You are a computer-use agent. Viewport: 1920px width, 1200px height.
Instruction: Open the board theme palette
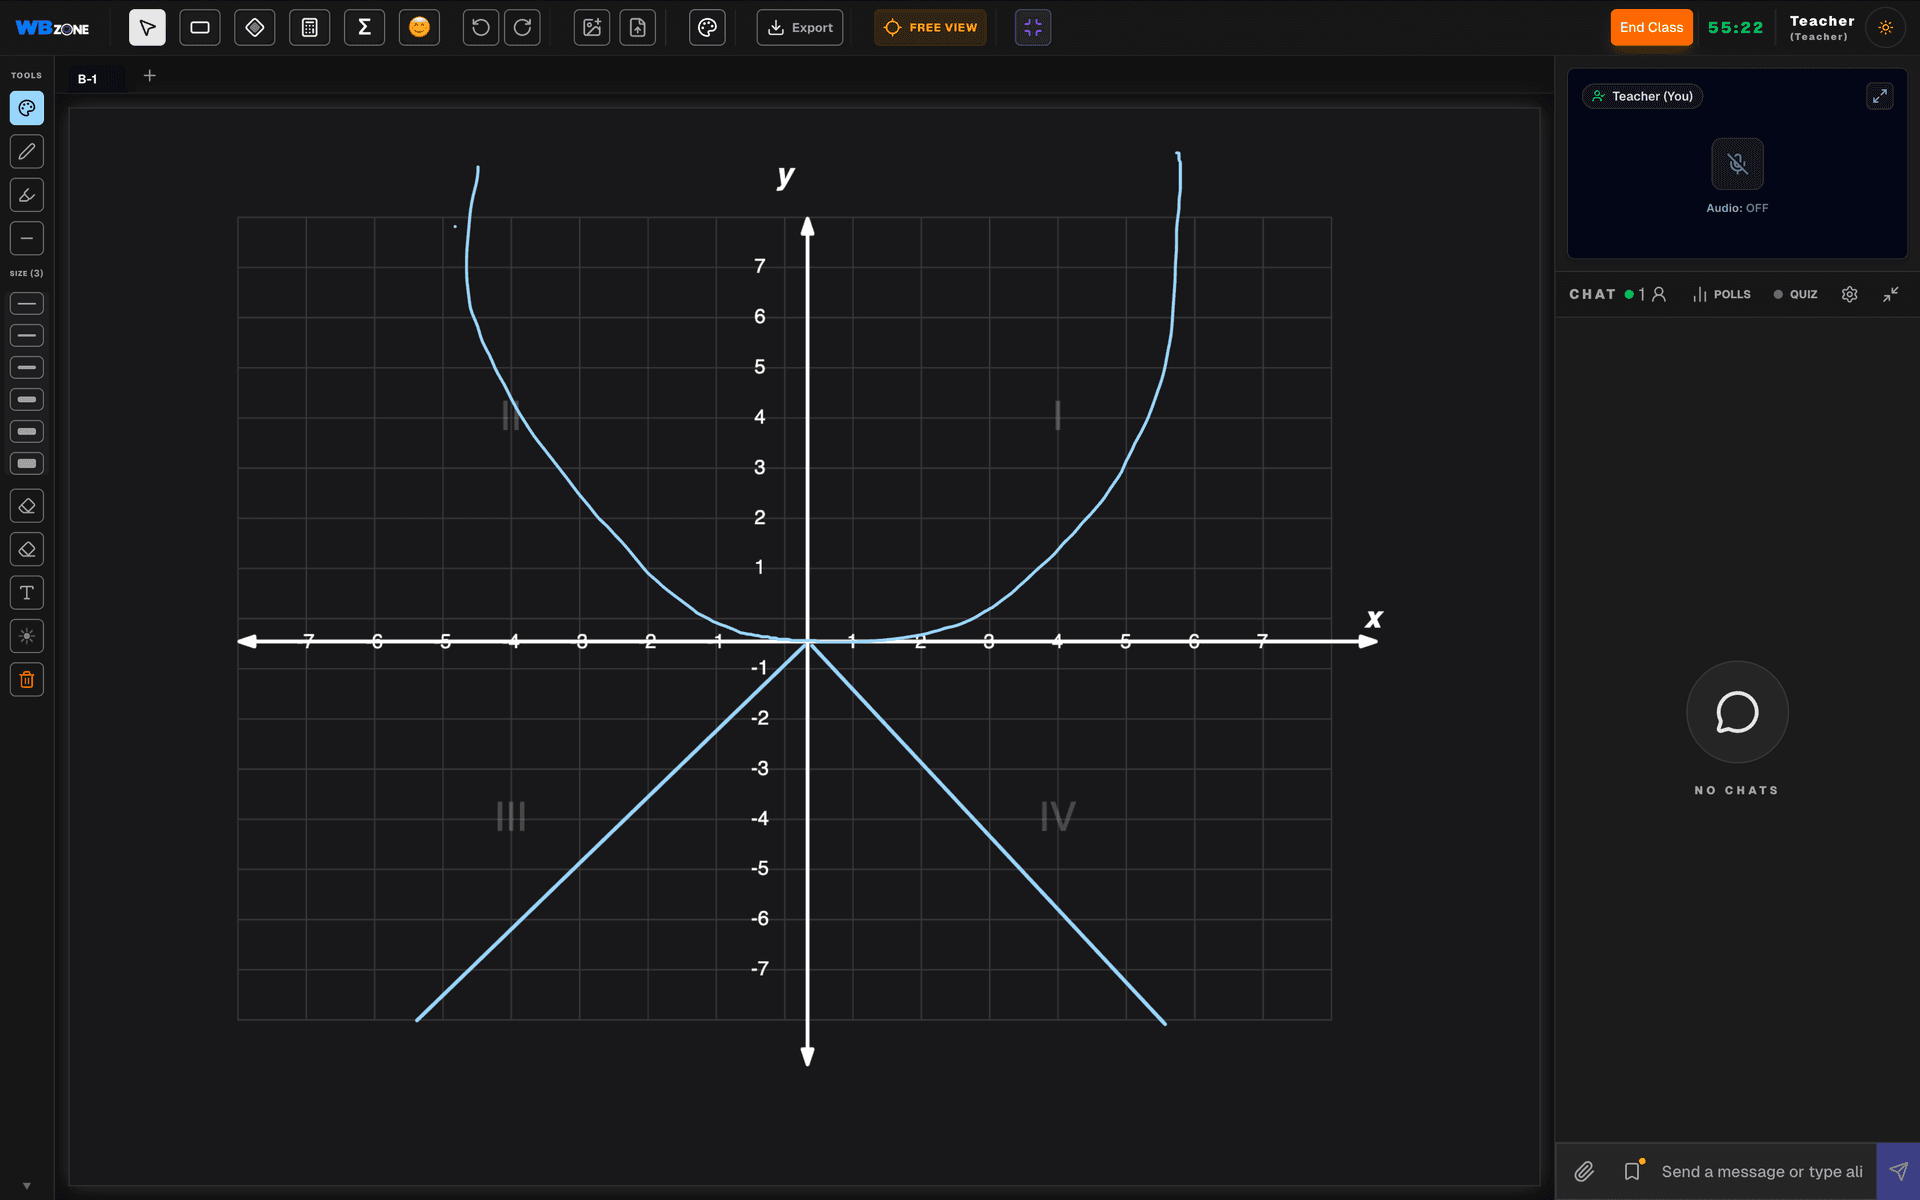[x=707, y=27]
